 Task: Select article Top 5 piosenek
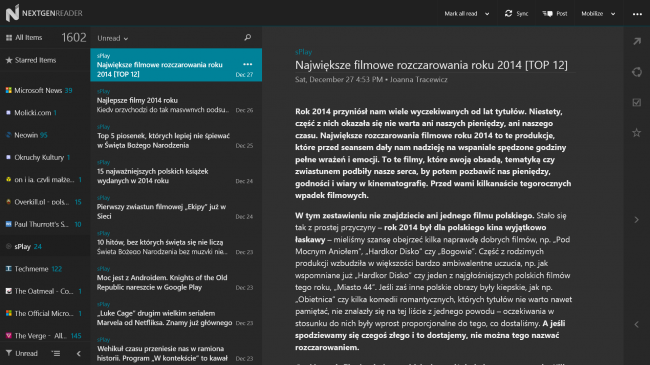point(176,136)
